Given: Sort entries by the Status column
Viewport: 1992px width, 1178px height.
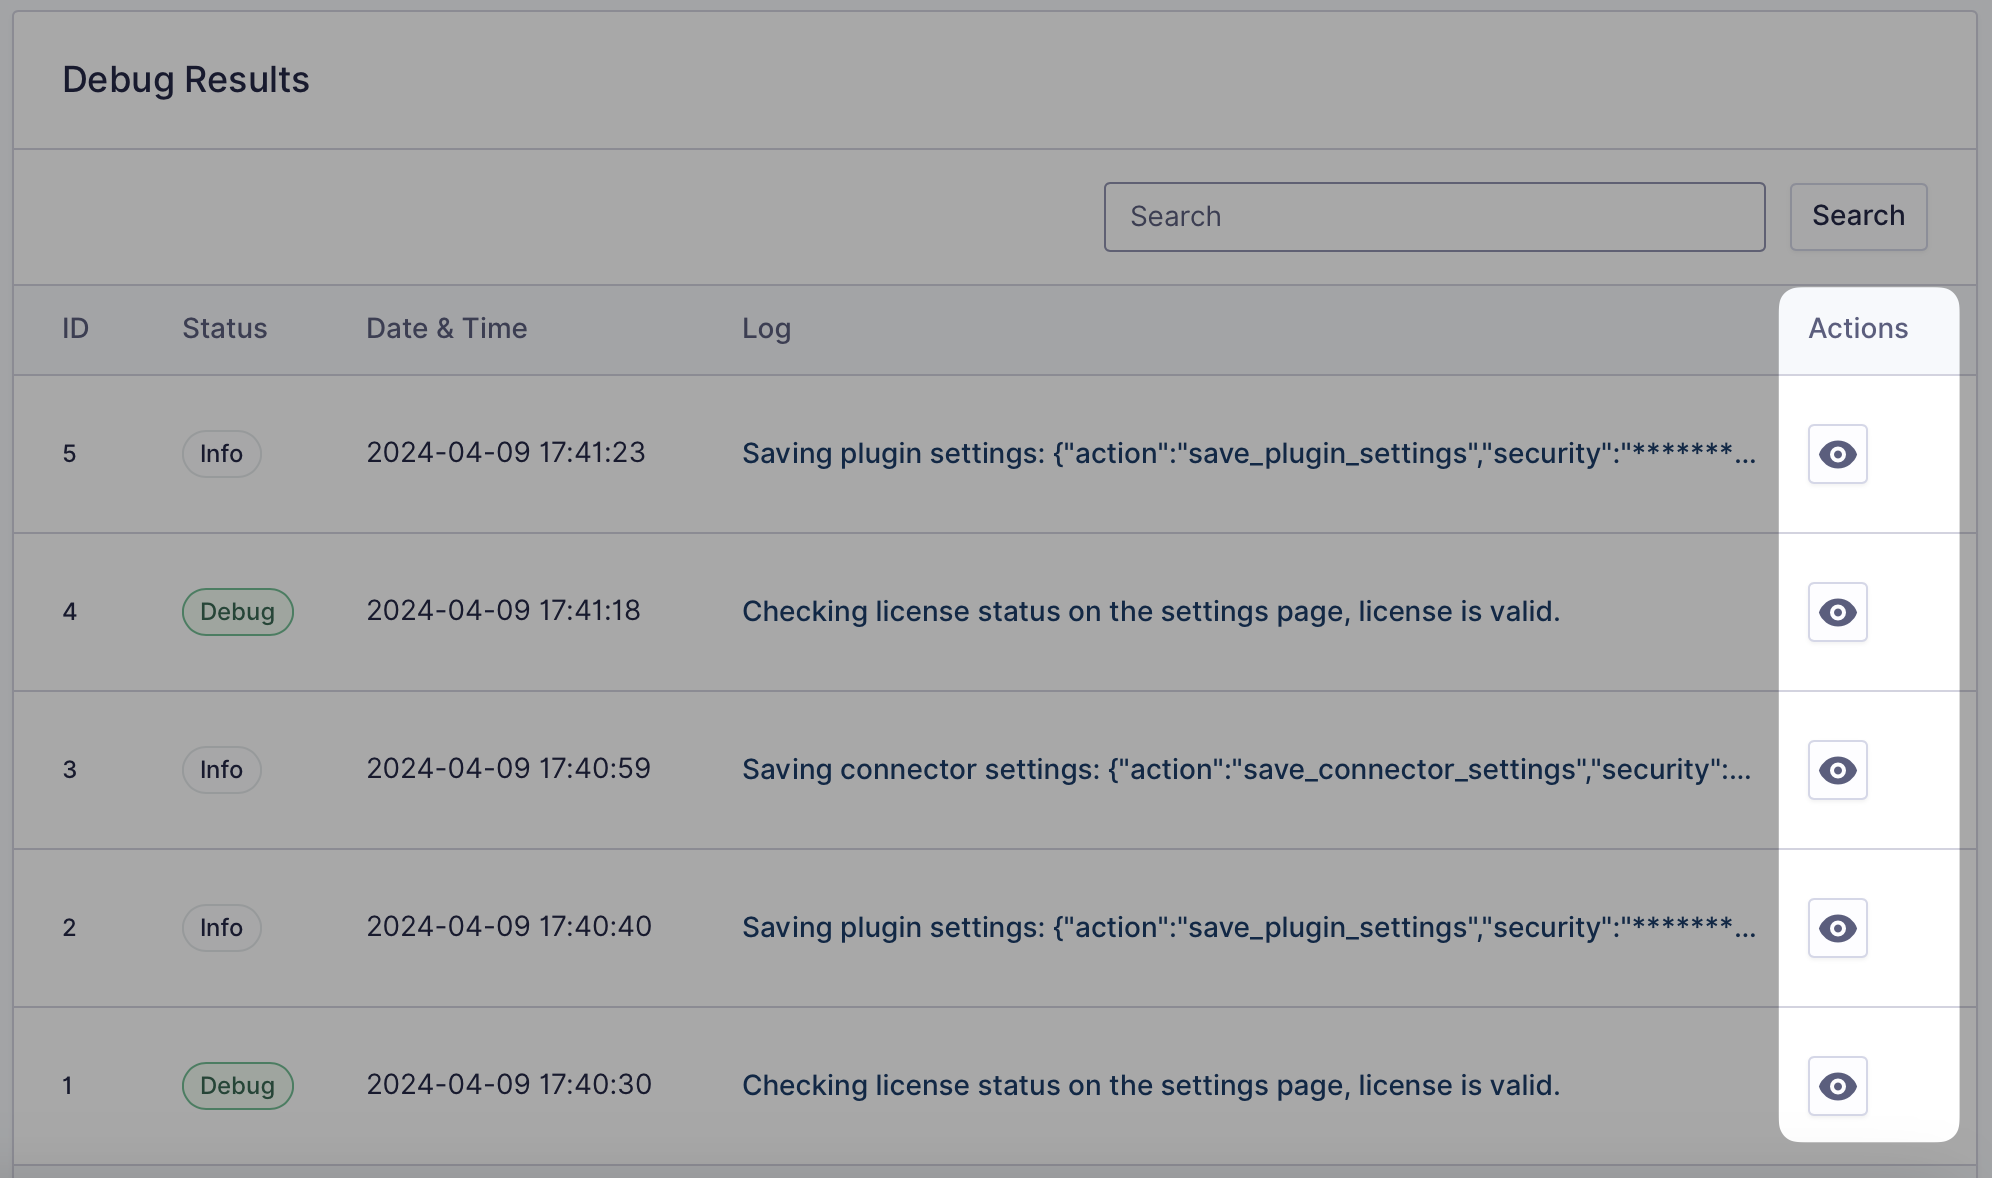Looking at the screenshot, I should [224, 328].
